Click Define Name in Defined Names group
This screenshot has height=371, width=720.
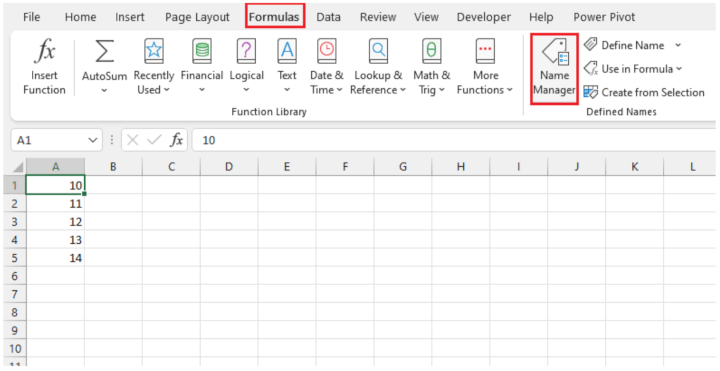click(624, 45)
